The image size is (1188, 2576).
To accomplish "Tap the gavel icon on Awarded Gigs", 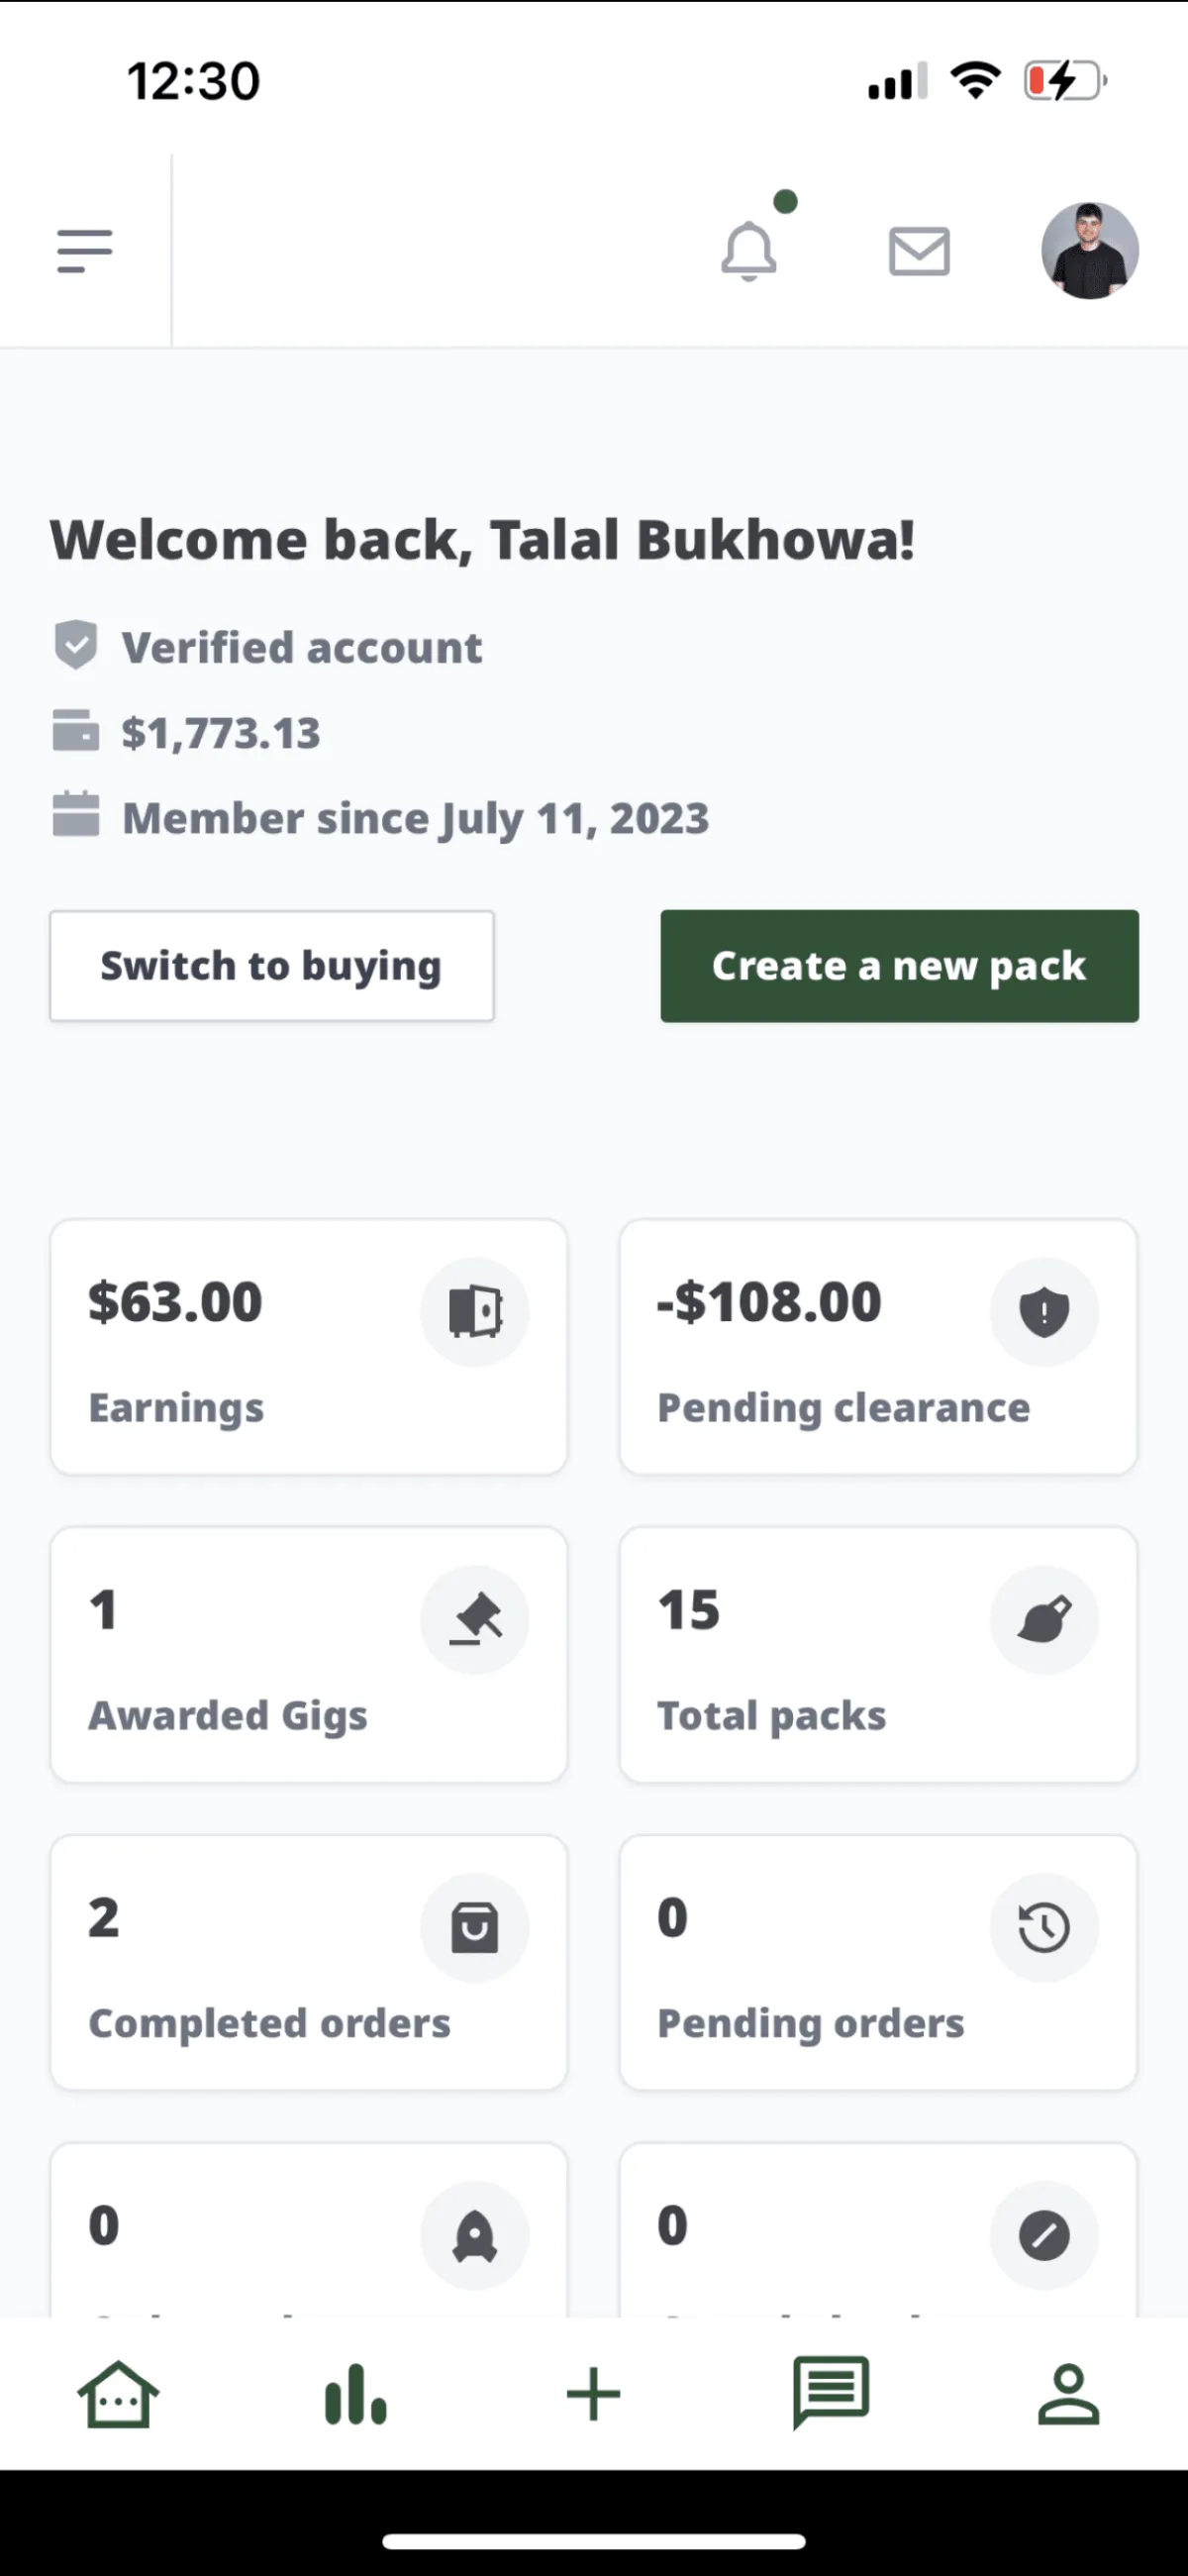I will (x=475, y=1619).
